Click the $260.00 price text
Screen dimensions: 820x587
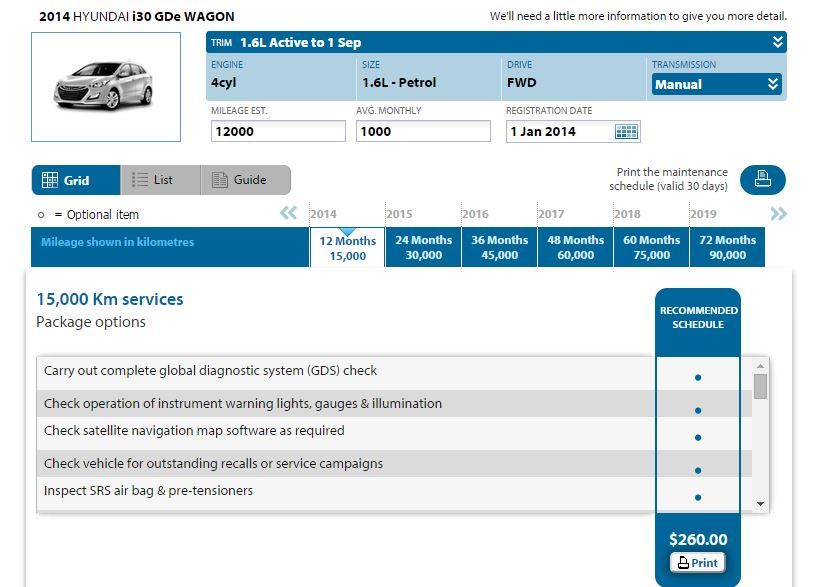(698, 539)
